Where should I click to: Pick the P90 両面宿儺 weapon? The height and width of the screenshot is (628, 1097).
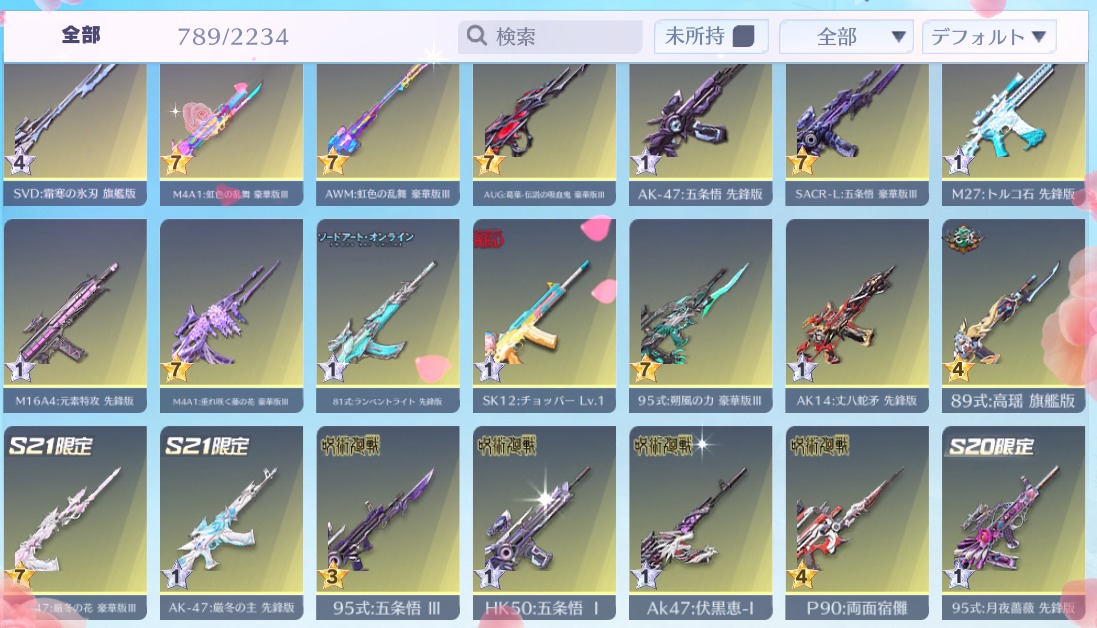click(857, 522)
